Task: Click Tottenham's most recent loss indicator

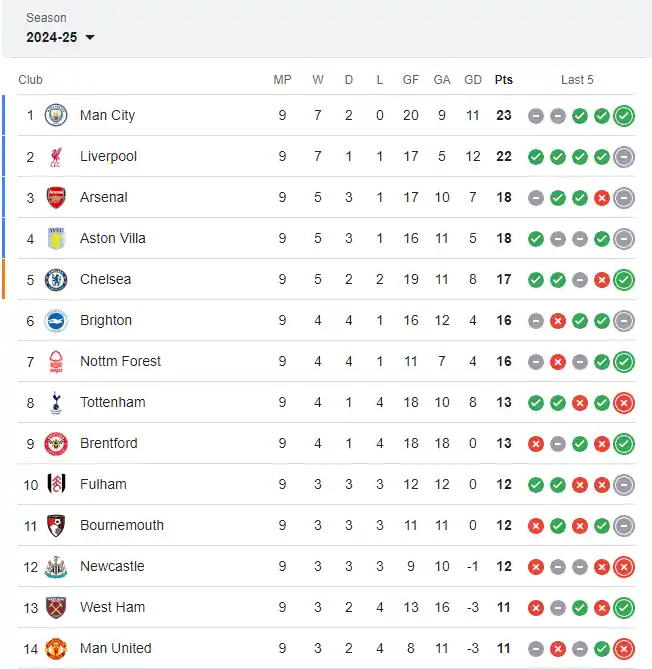Action: point(624,403)
